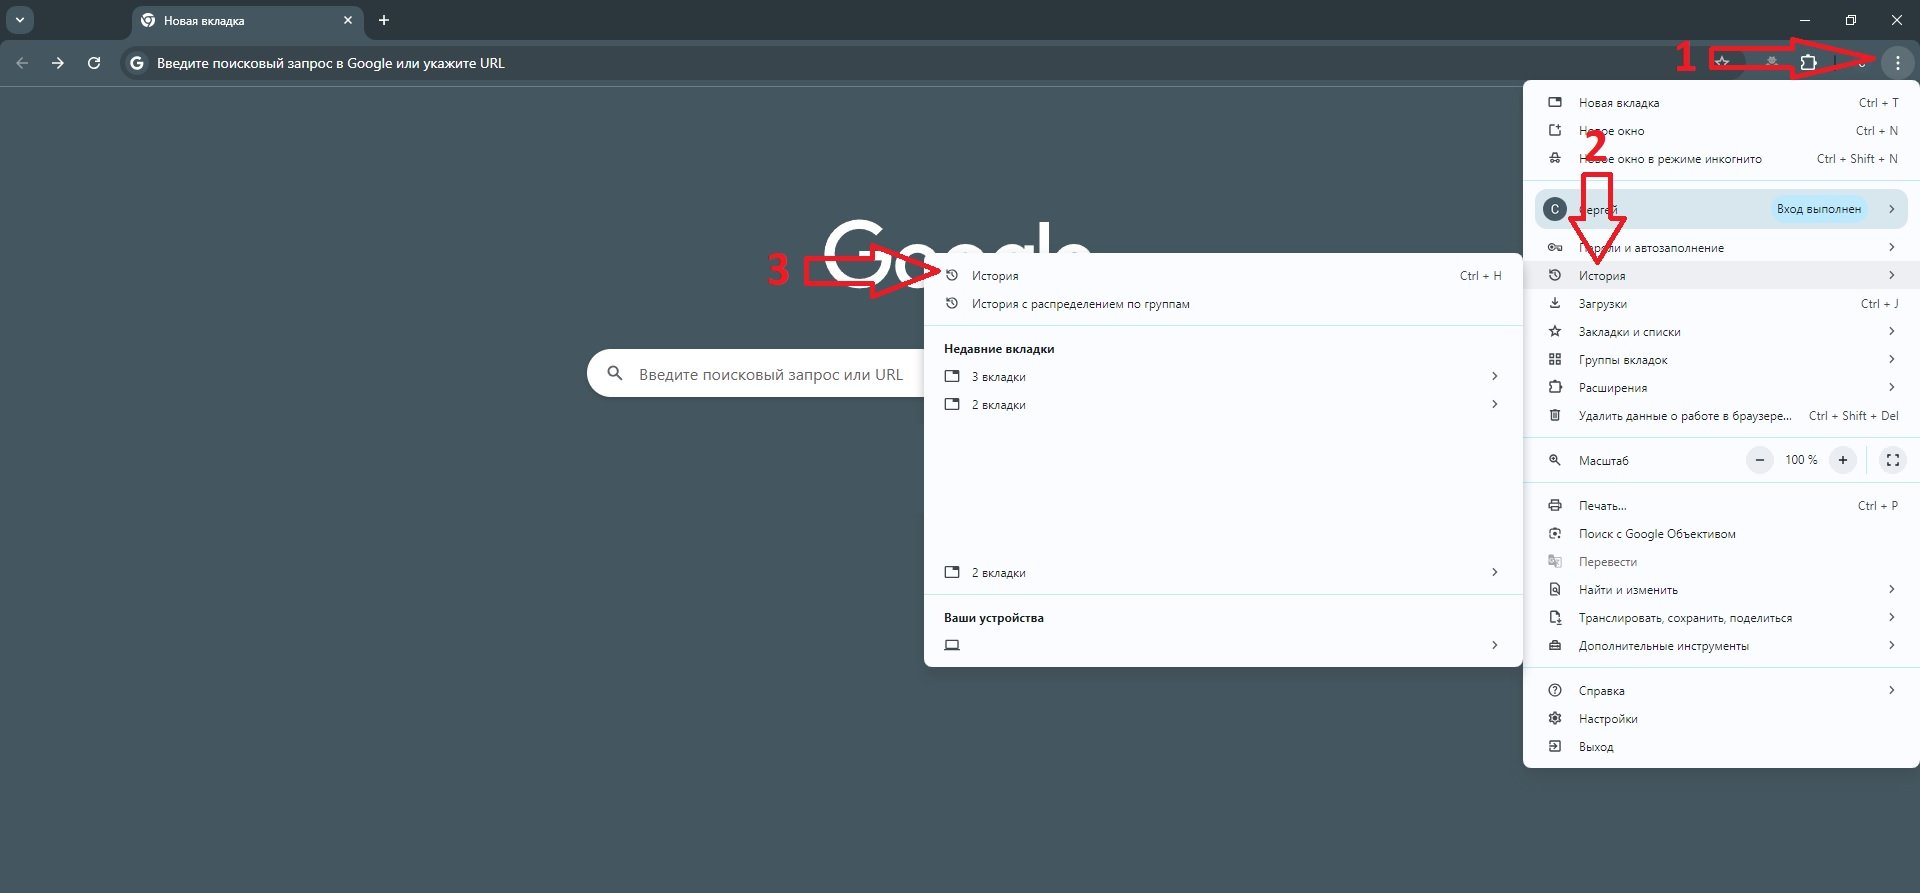1920x893 pixels.
Task: Open the История item in main menu
Action: tap(1721, 275)
